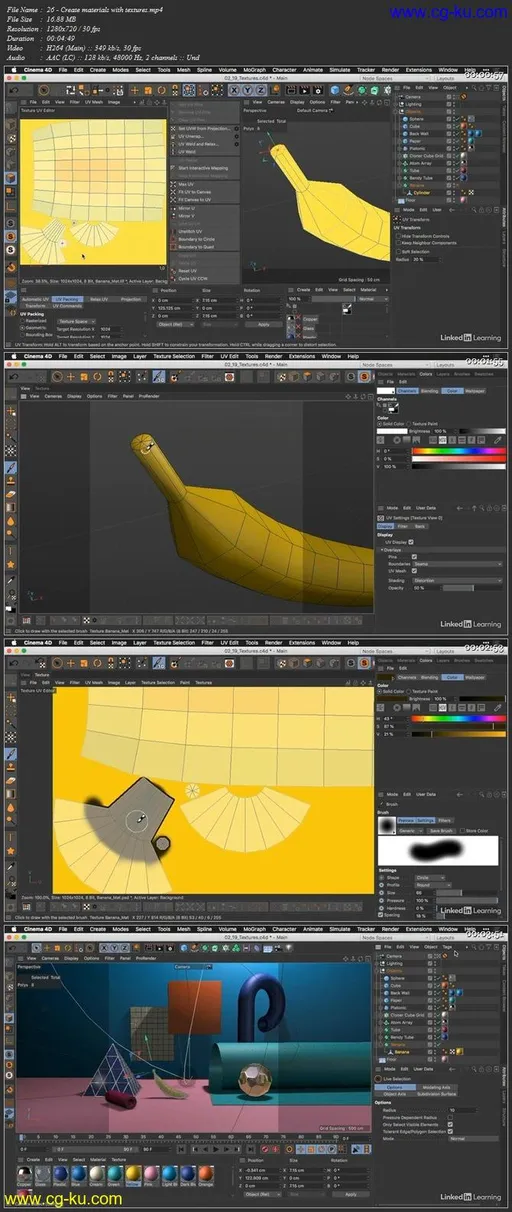This screenshot has height=1212, width=512.
Task: Open brush Profile dropdown showing Round
Action: click(433, 885)
